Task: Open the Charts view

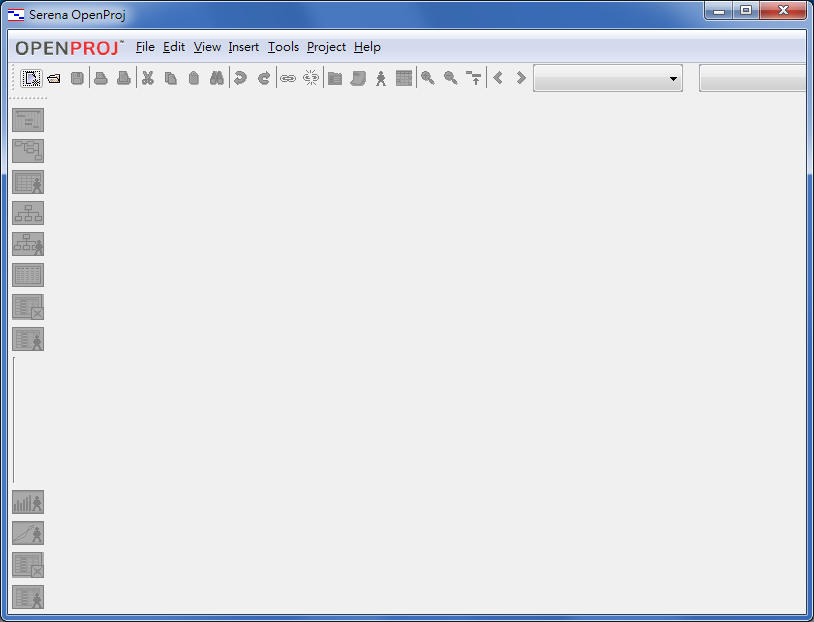Action: [27, 533]
